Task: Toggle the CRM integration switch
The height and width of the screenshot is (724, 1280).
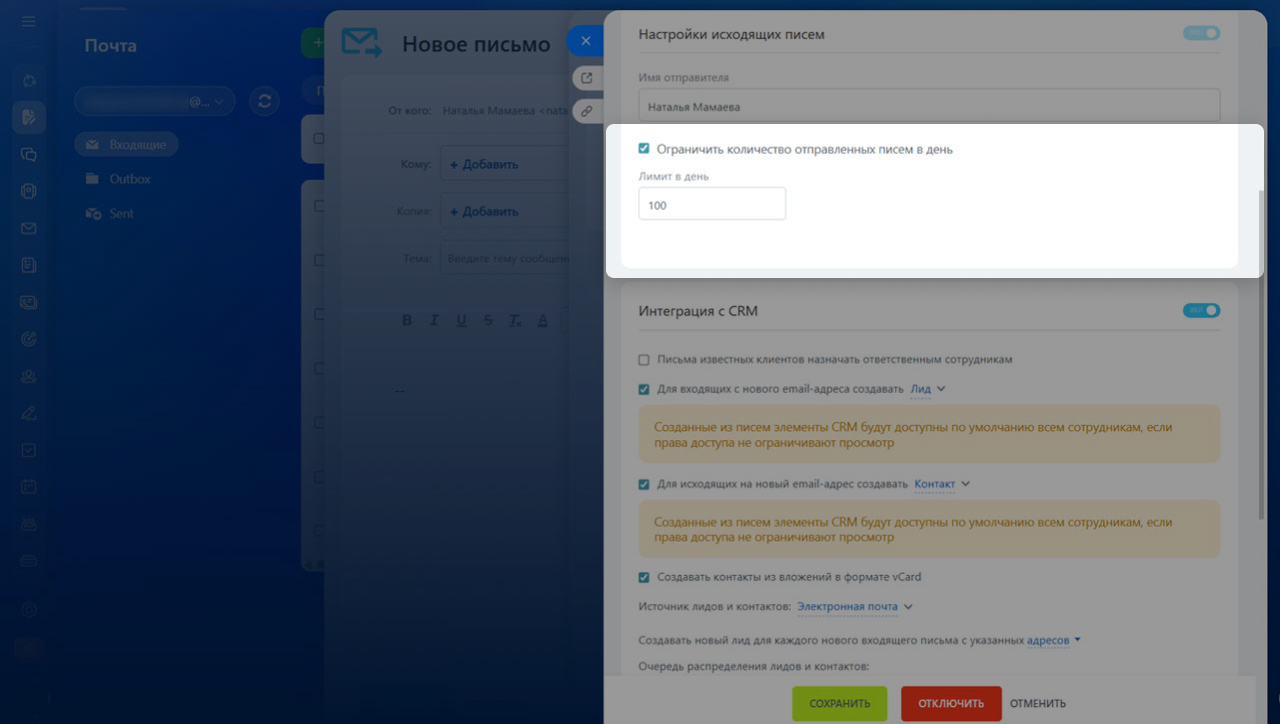Action: tap(1201, 311)
